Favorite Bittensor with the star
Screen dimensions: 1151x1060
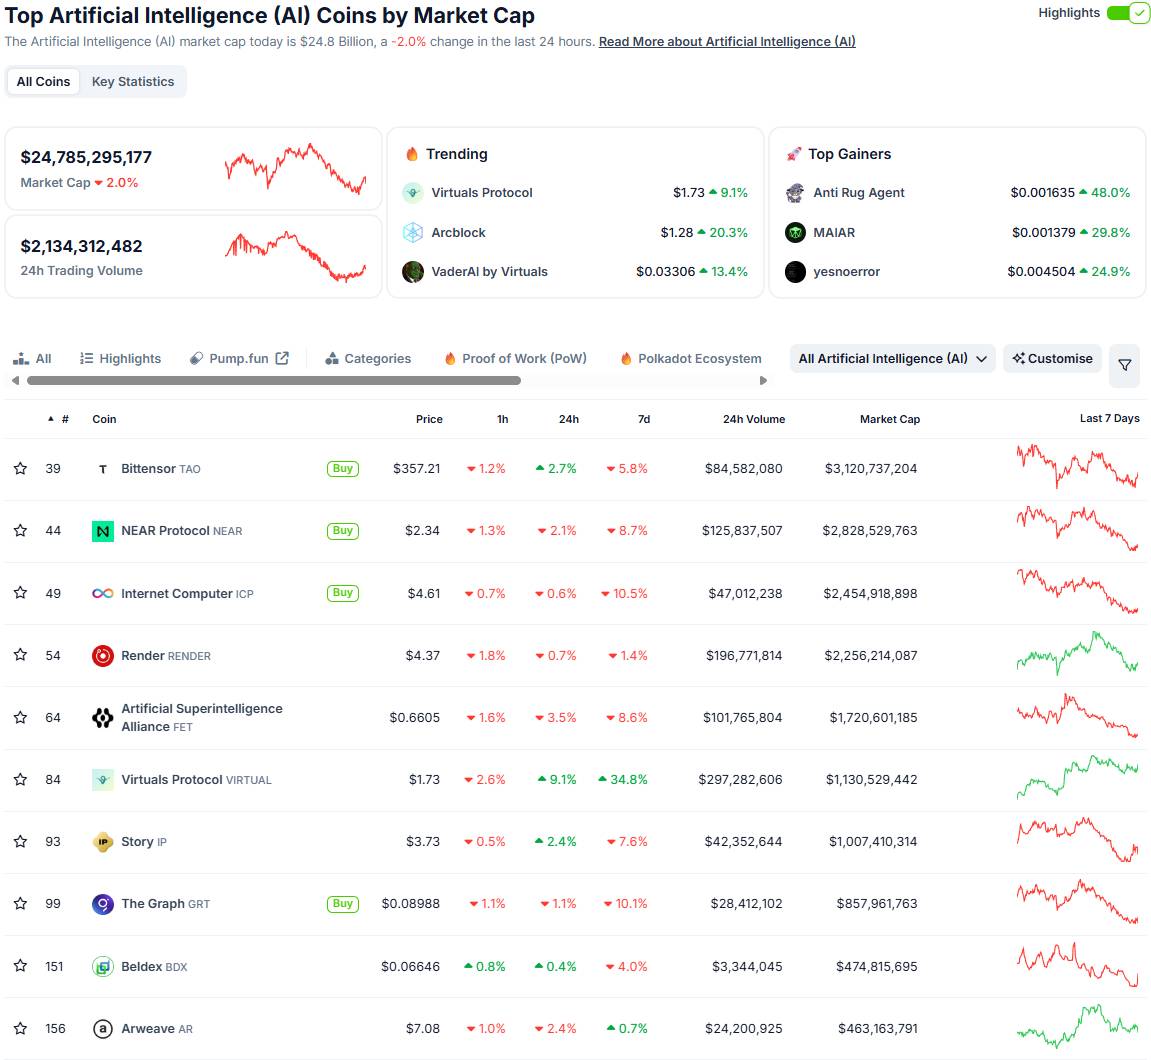(x=21, y=468)
